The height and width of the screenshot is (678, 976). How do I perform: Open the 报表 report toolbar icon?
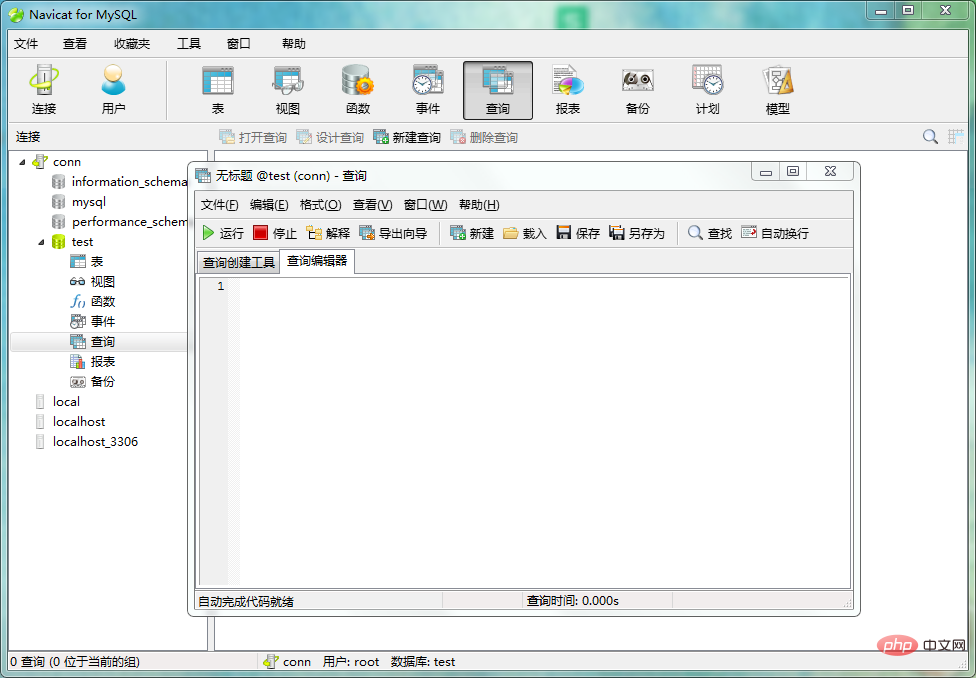point(568,90)
